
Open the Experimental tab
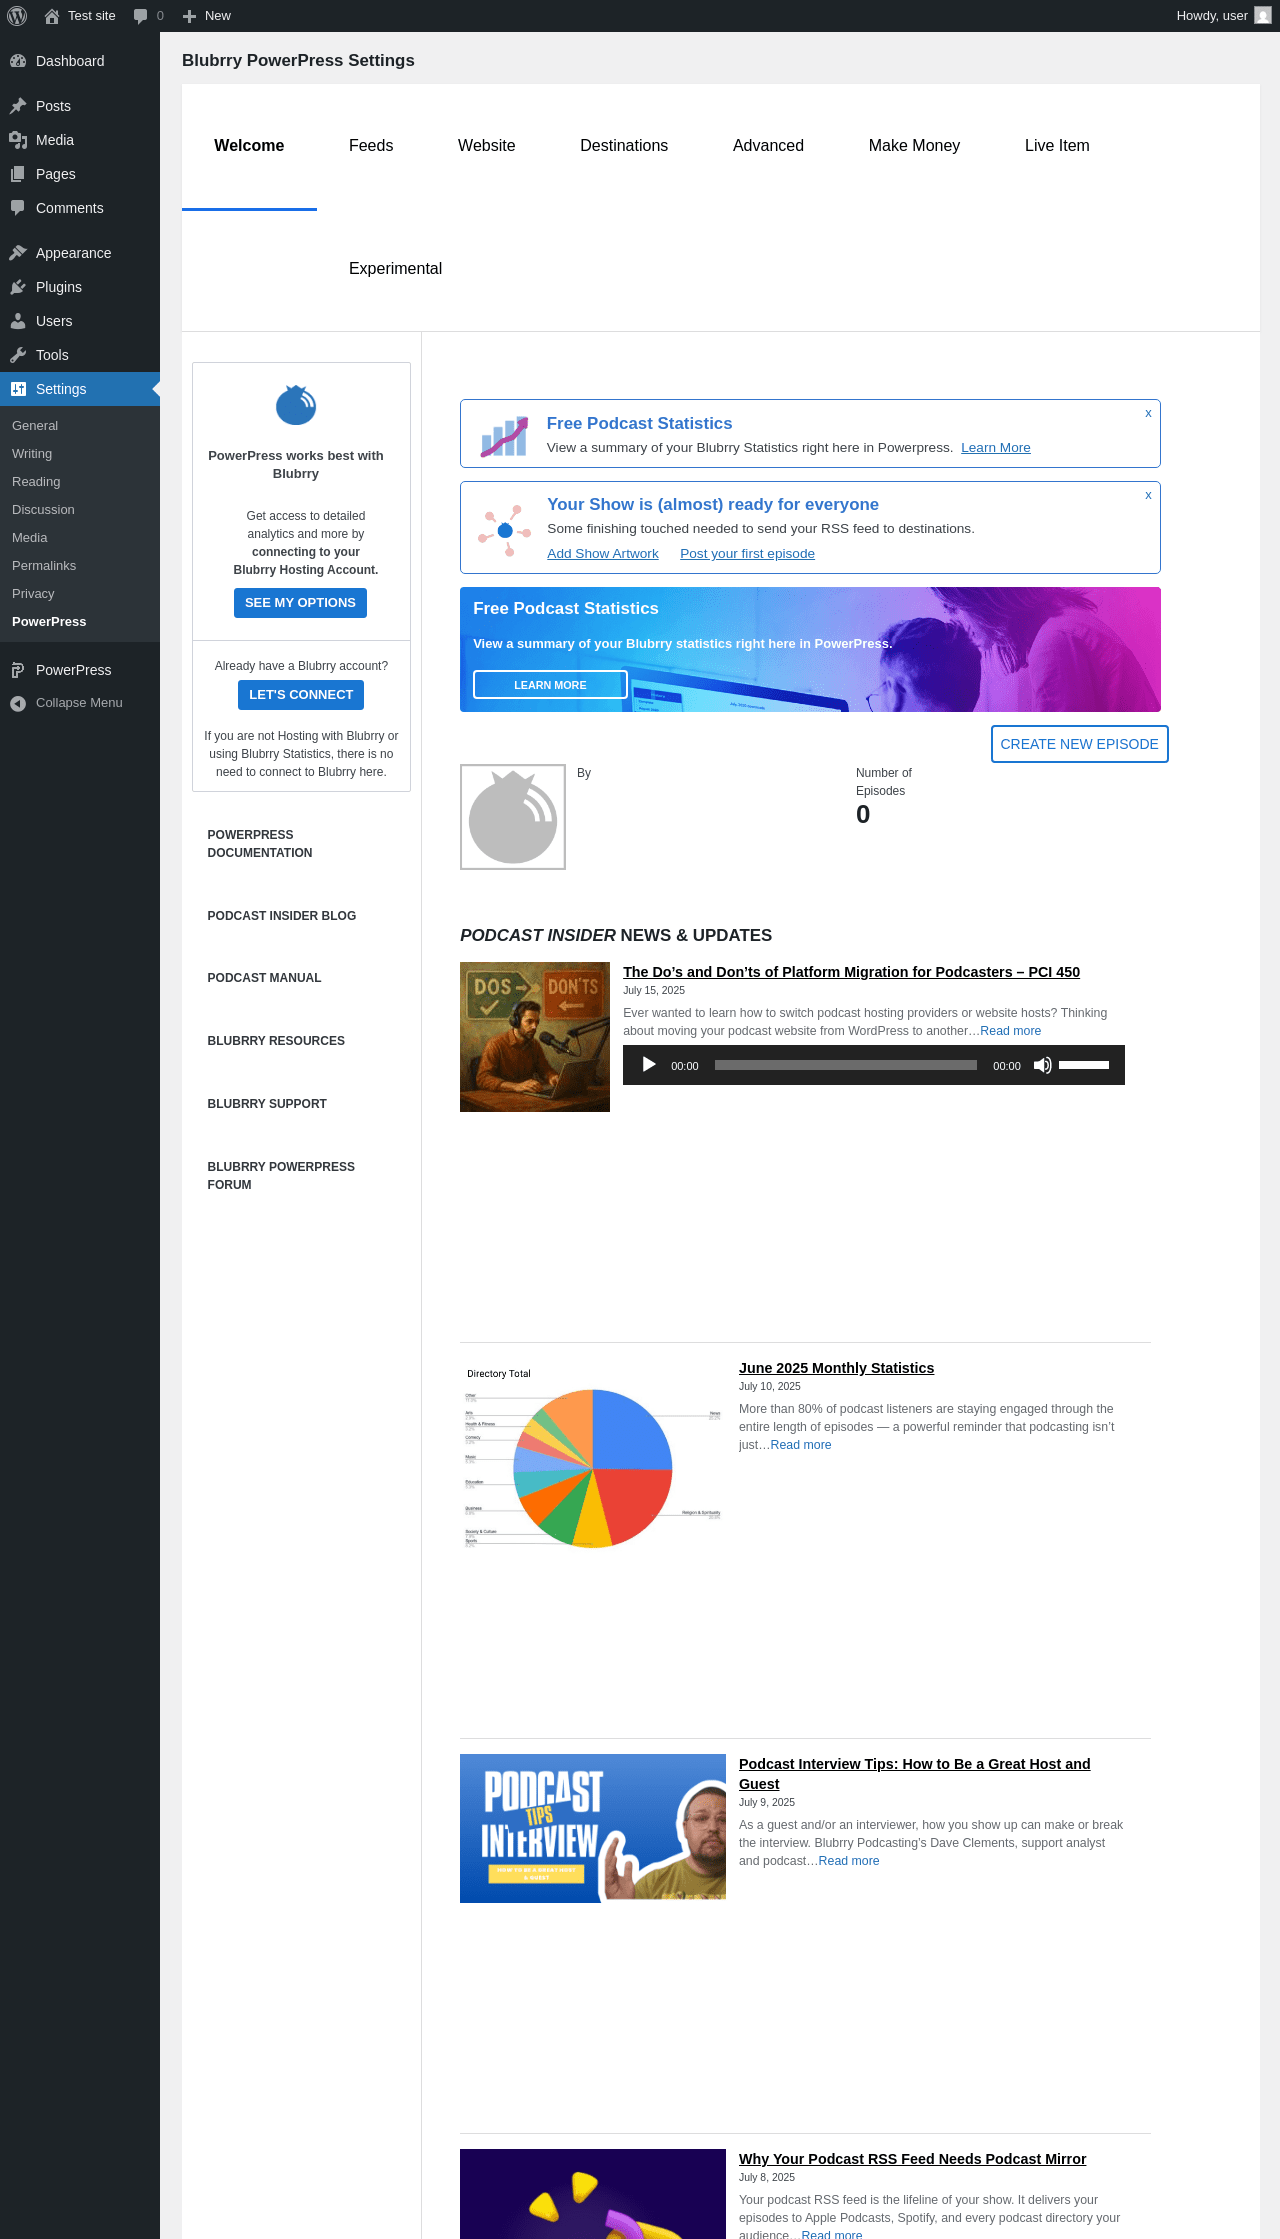[x=395, y=269]
